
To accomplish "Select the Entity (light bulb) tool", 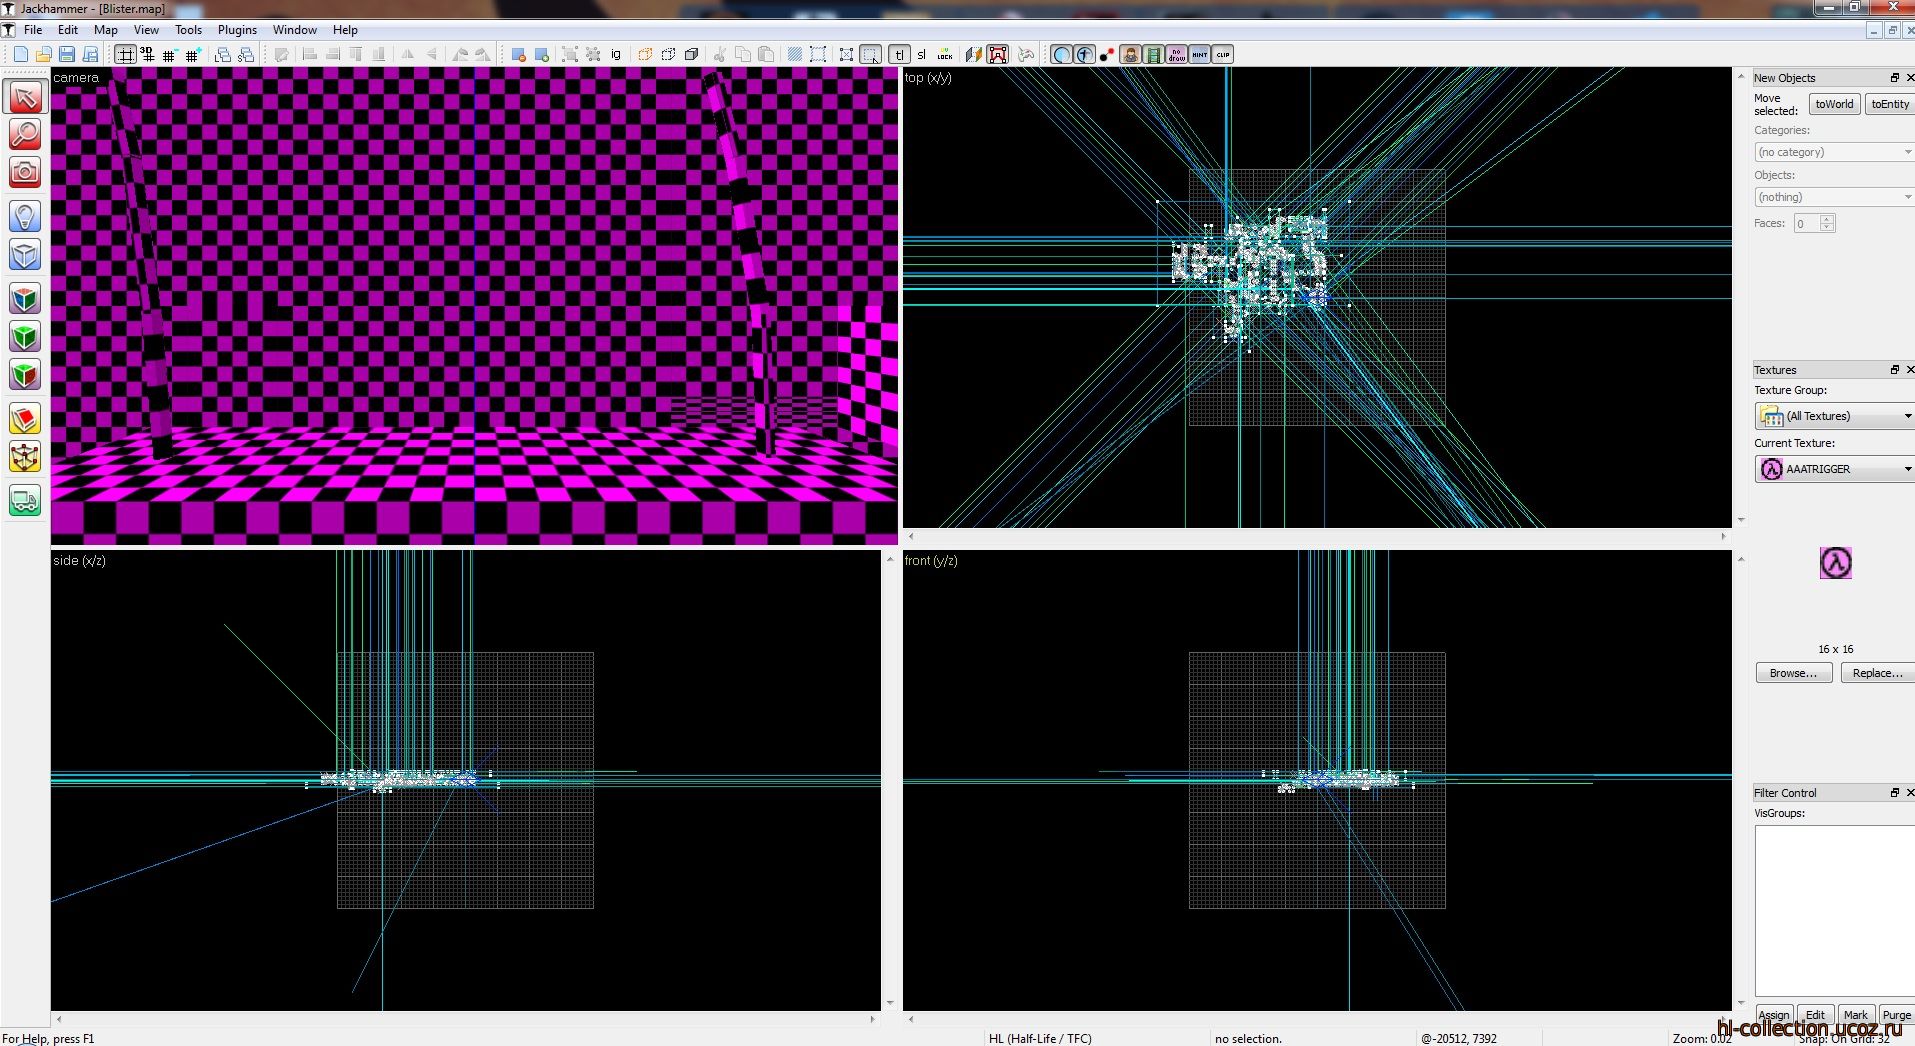I will pos(25,216).
